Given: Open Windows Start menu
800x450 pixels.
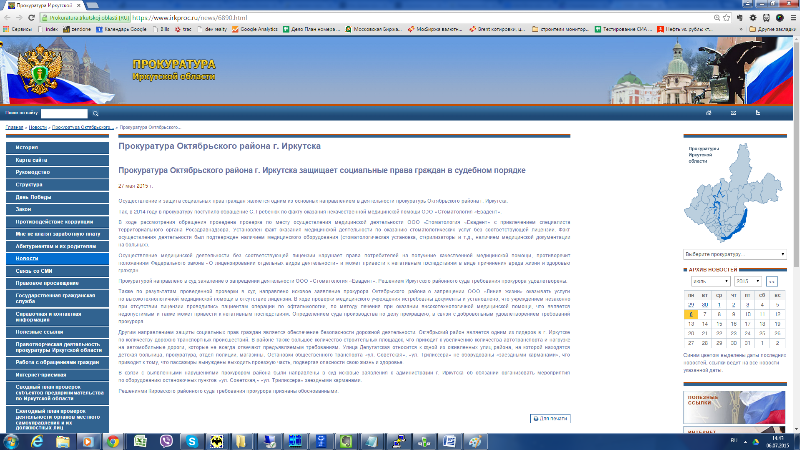Looking at the screenshot, I should 12,440.
